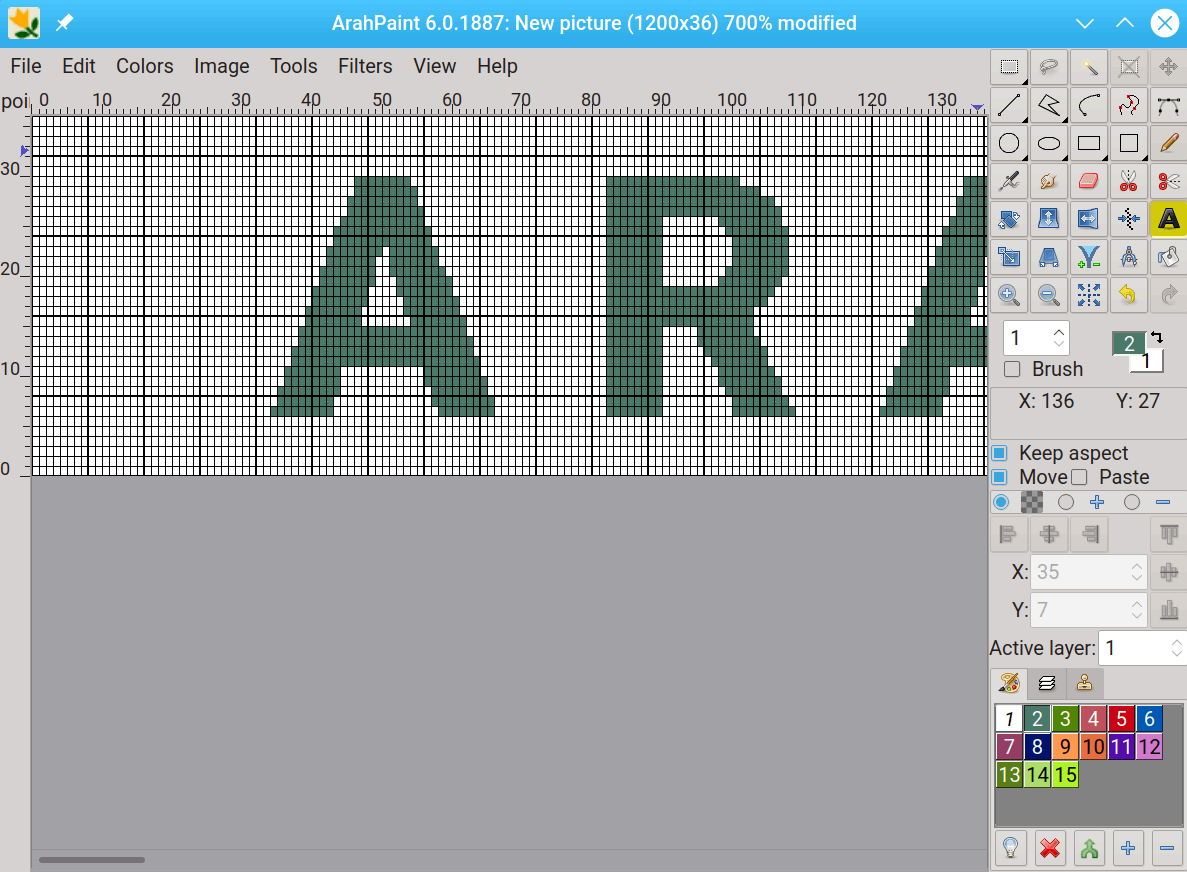Switch to the stamp tab
This screenshot has height=872, width=1187.
[x=1085, y=684]
